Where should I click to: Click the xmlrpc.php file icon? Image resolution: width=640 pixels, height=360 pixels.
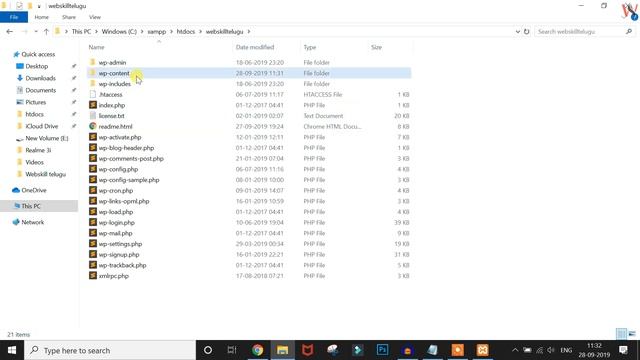[x=93, y=276]
